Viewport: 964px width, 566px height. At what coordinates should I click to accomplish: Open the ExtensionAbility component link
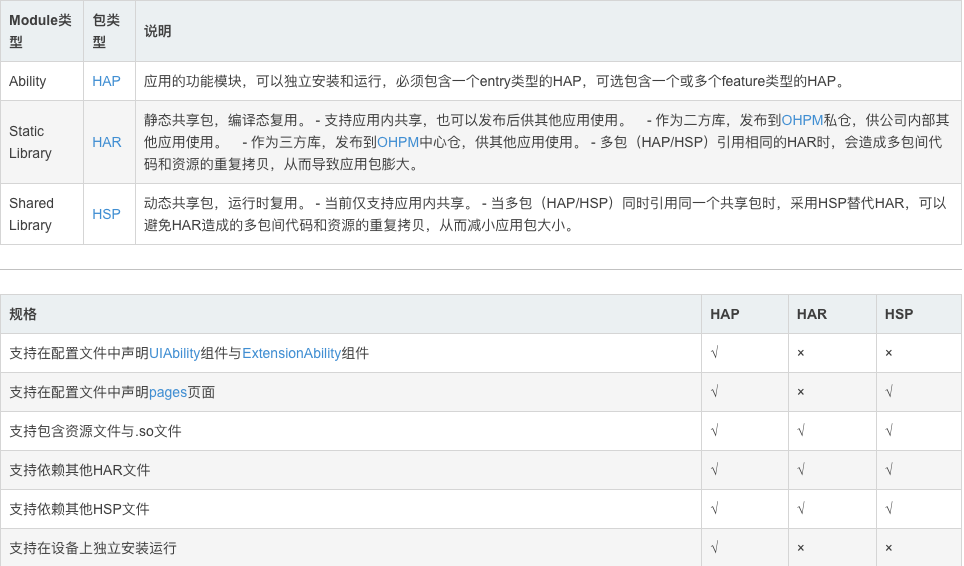291,353
